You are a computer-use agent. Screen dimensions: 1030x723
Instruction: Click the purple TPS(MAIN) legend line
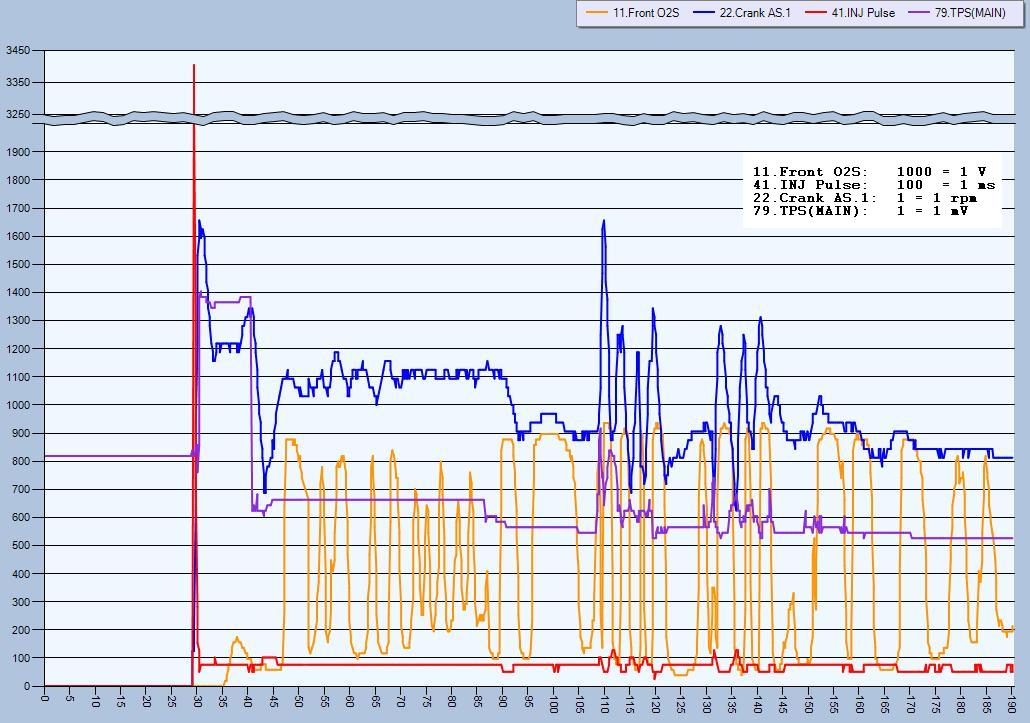point(918,12)
